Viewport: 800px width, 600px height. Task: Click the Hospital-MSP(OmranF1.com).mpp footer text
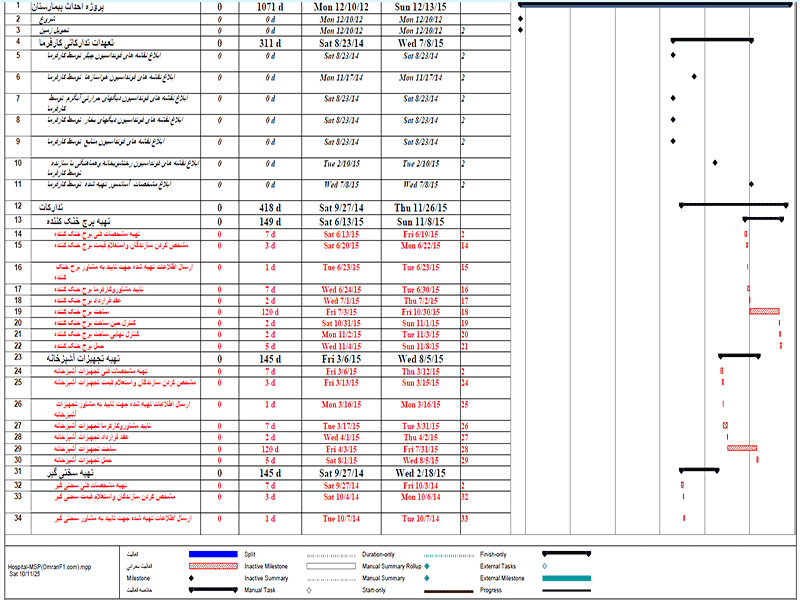(48, 566)
